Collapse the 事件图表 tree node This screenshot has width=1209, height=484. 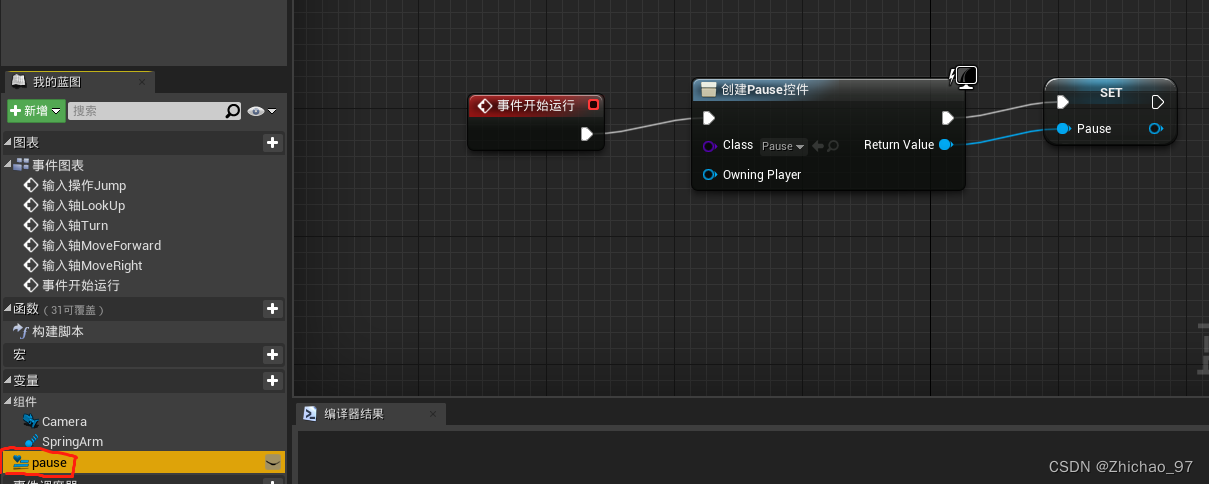[7, 165]
